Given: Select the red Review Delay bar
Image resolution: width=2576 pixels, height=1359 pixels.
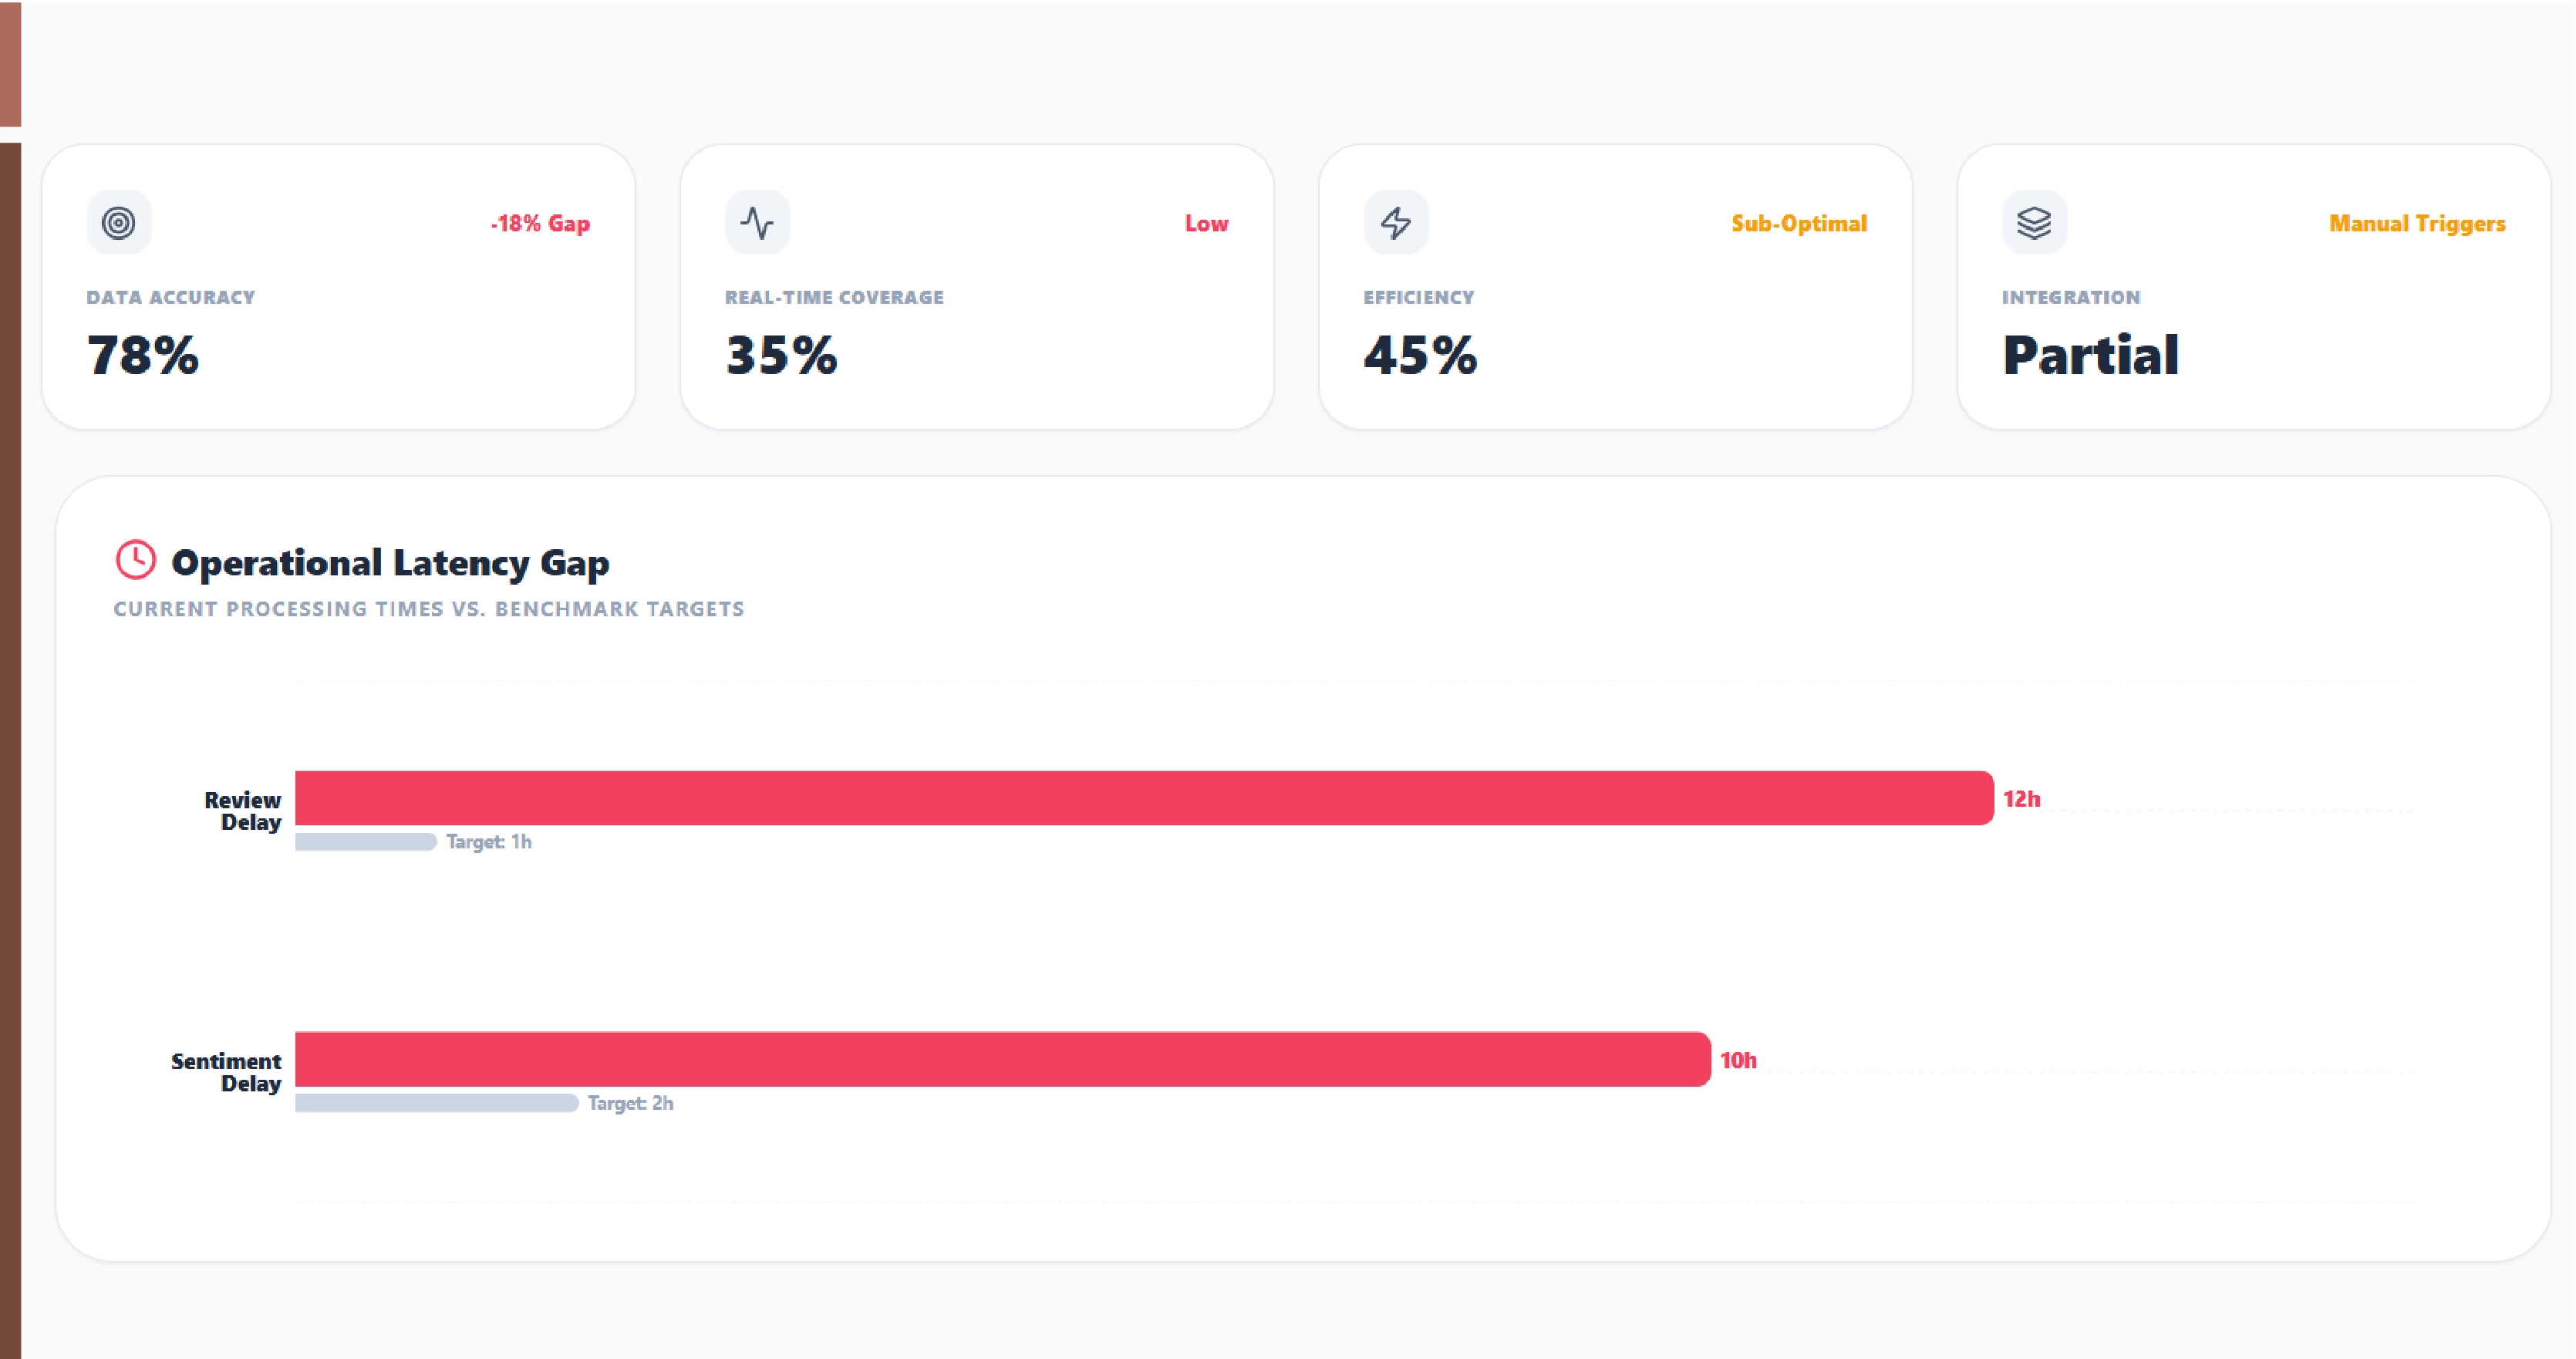Looking at the screenshot, I should click(x=1143, y=798).
